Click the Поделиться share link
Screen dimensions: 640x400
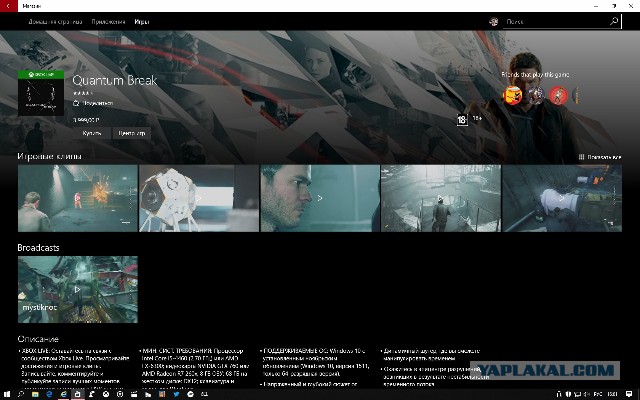93,103
